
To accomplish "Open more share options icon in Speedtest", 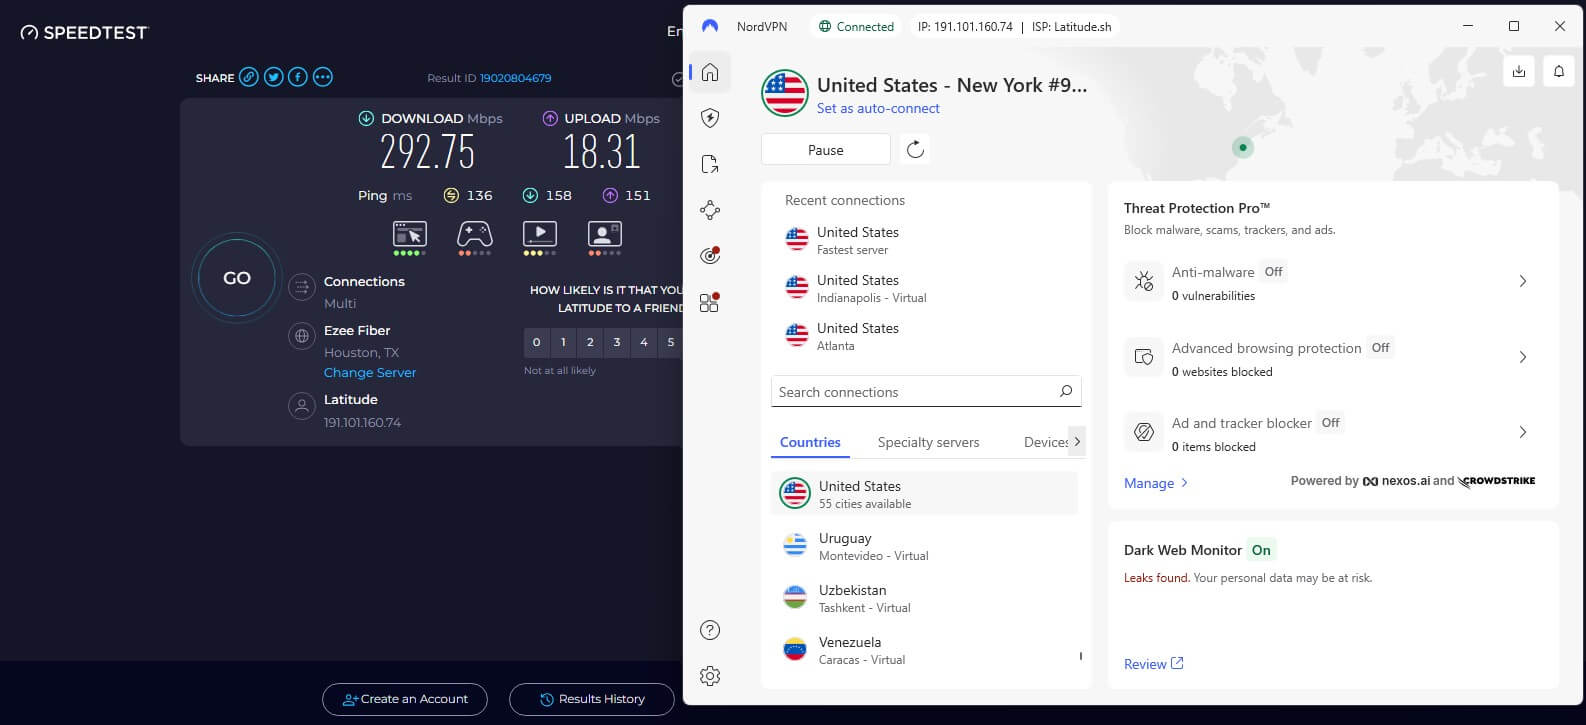I will coord(322,77).
